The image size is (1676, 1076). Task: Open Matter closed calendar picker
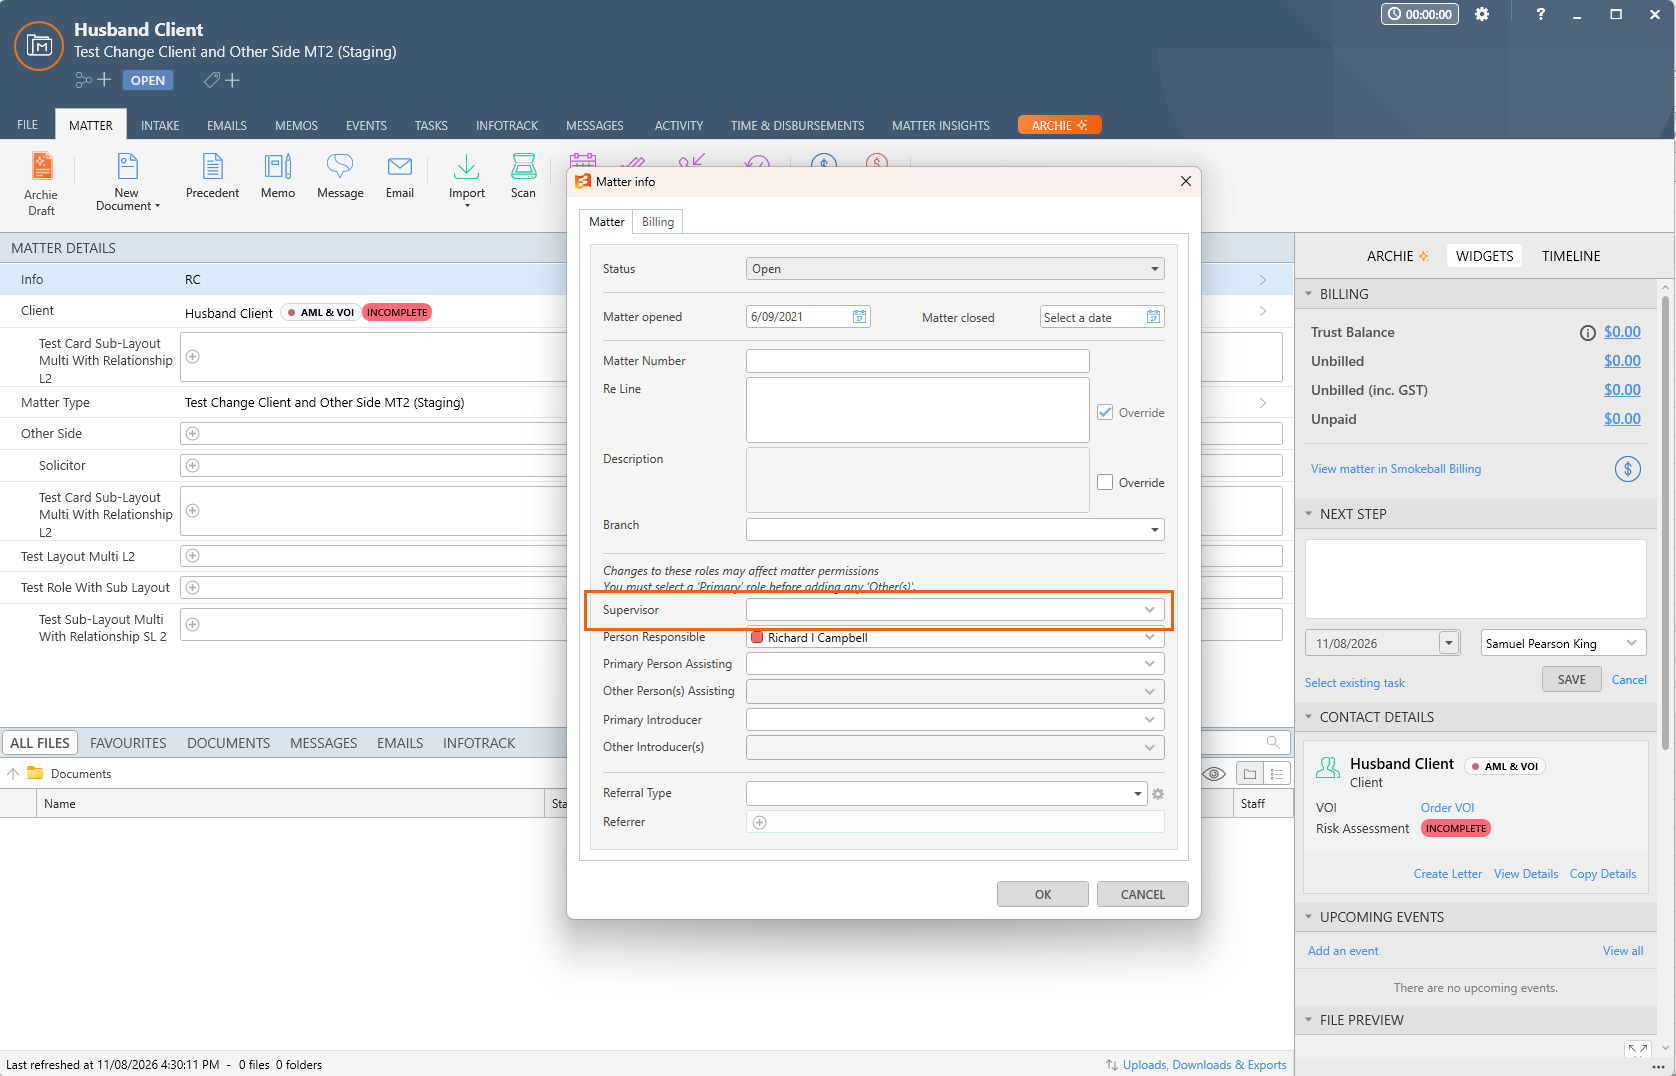click(x=1153, y=317)
